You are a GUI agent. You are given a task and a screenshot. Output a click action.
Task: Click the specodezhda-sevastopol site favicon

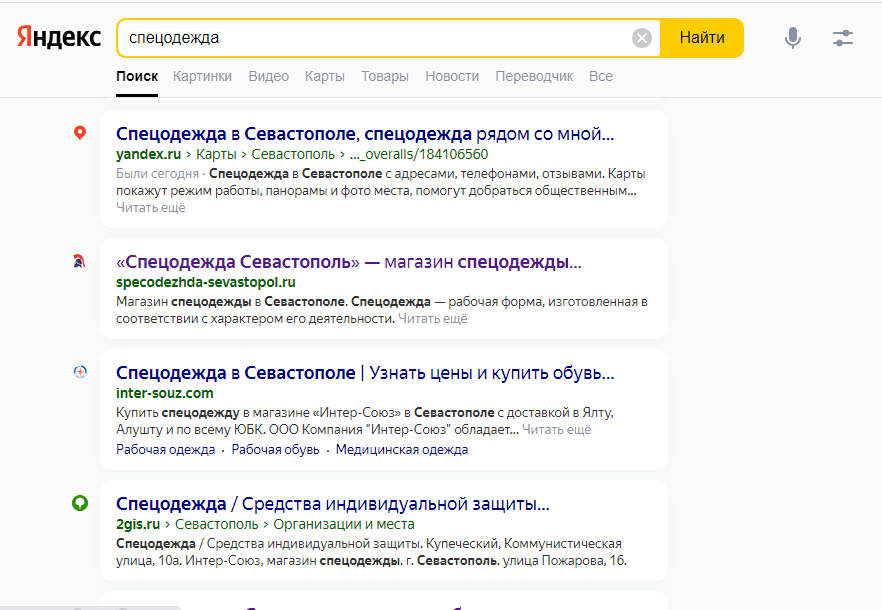(80, 262)
